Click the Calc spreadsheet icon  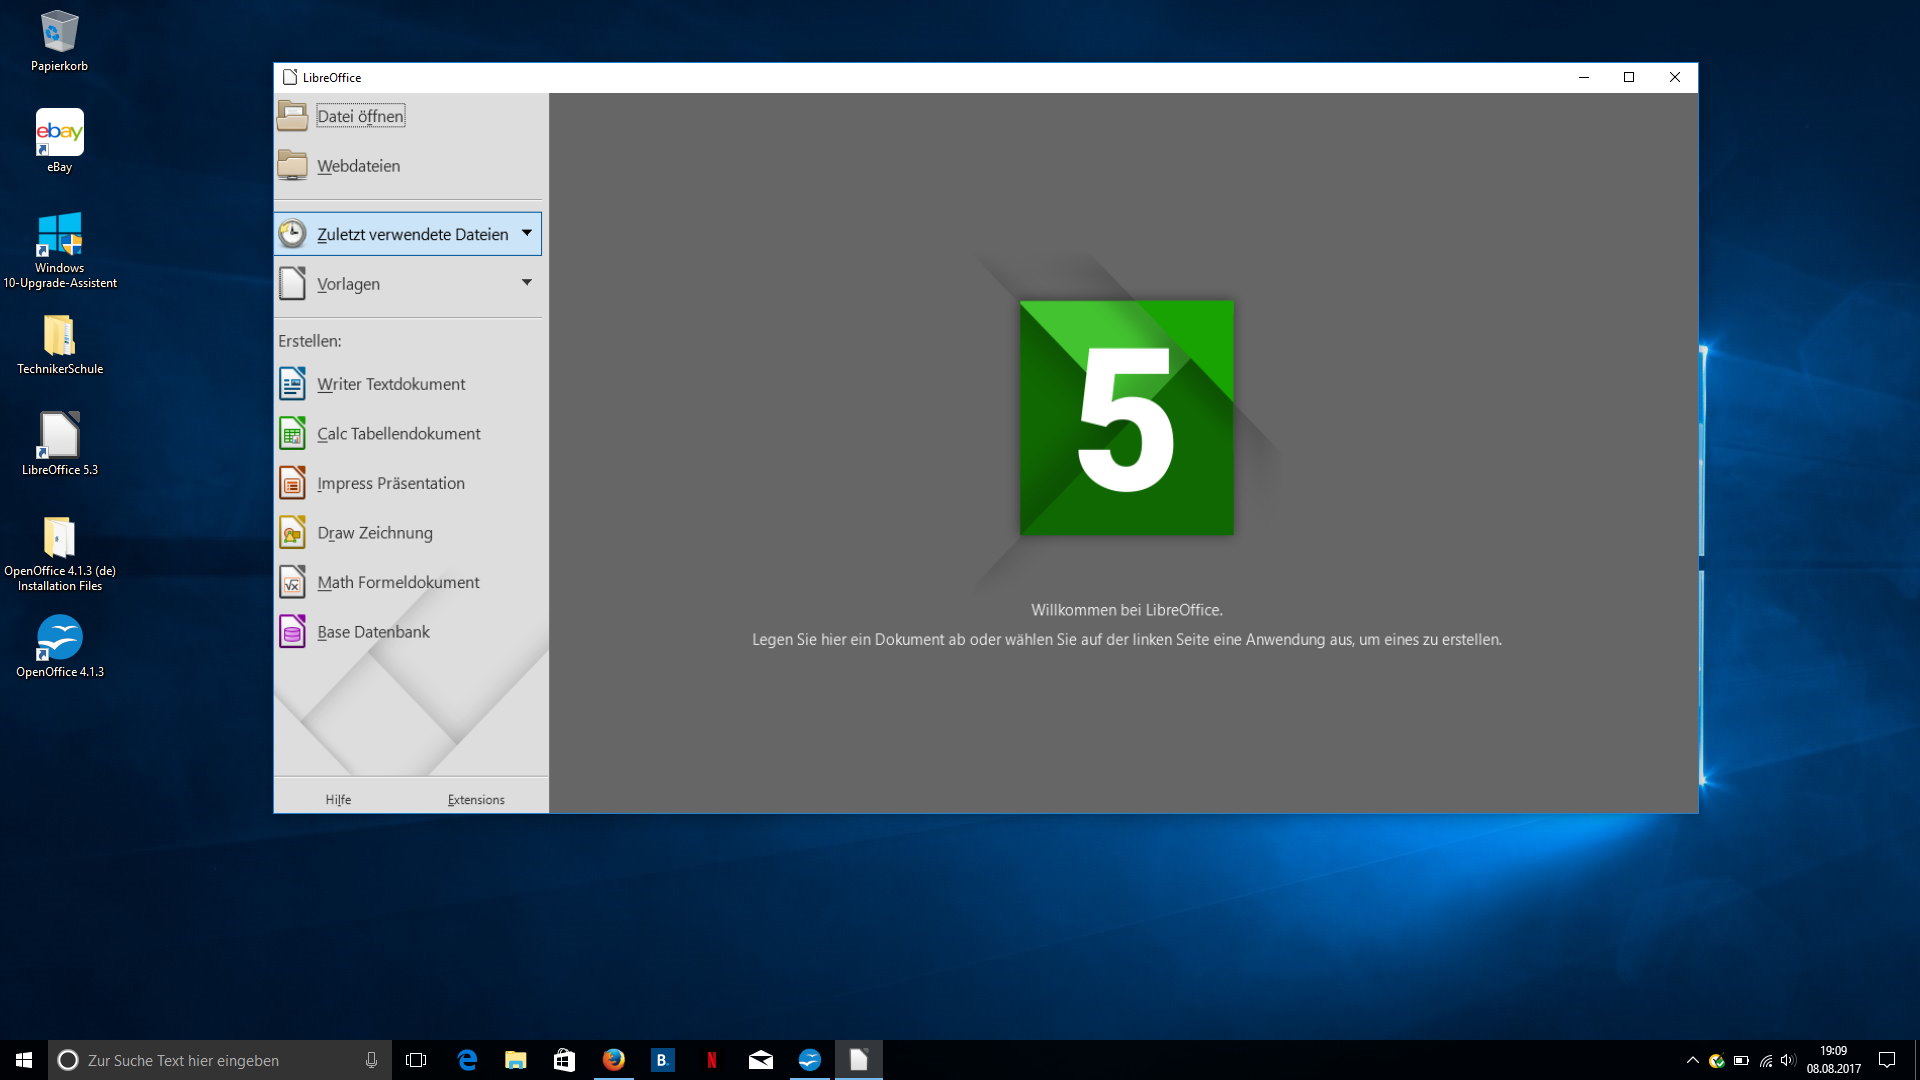coord(292,433)
